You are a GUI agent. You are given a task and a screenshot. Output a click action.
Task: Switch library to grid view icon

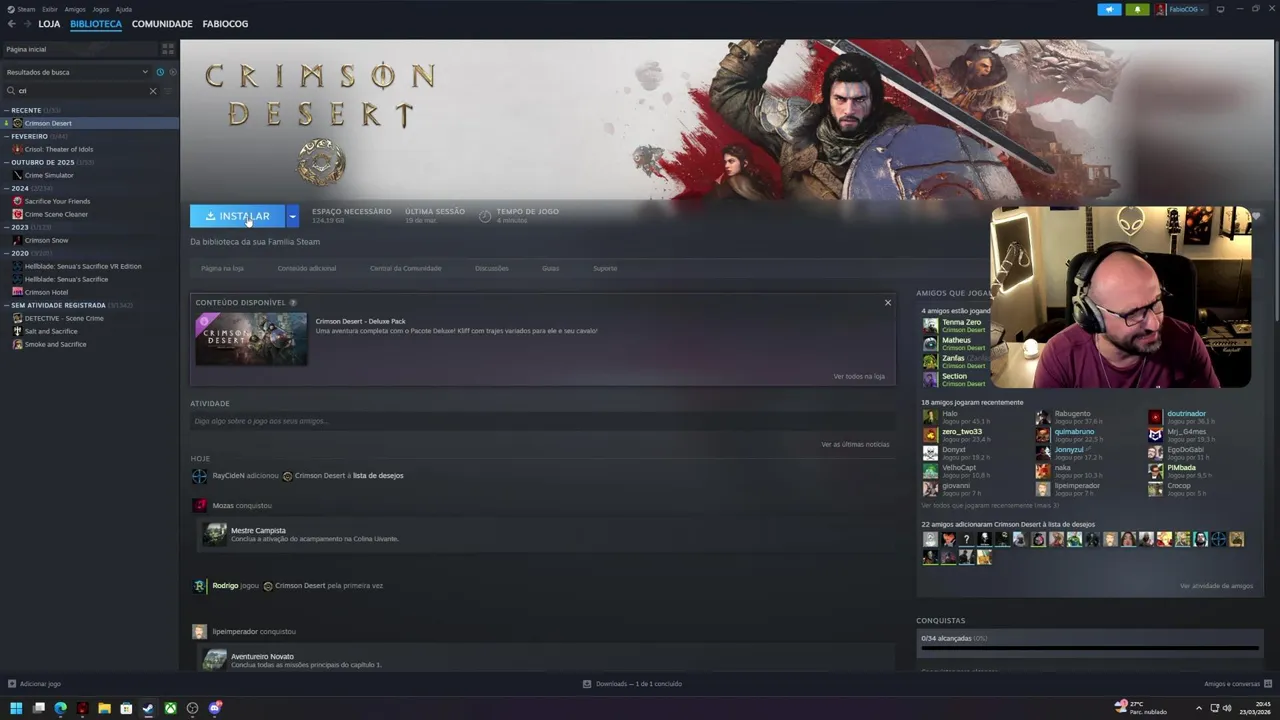click(167, 49)
